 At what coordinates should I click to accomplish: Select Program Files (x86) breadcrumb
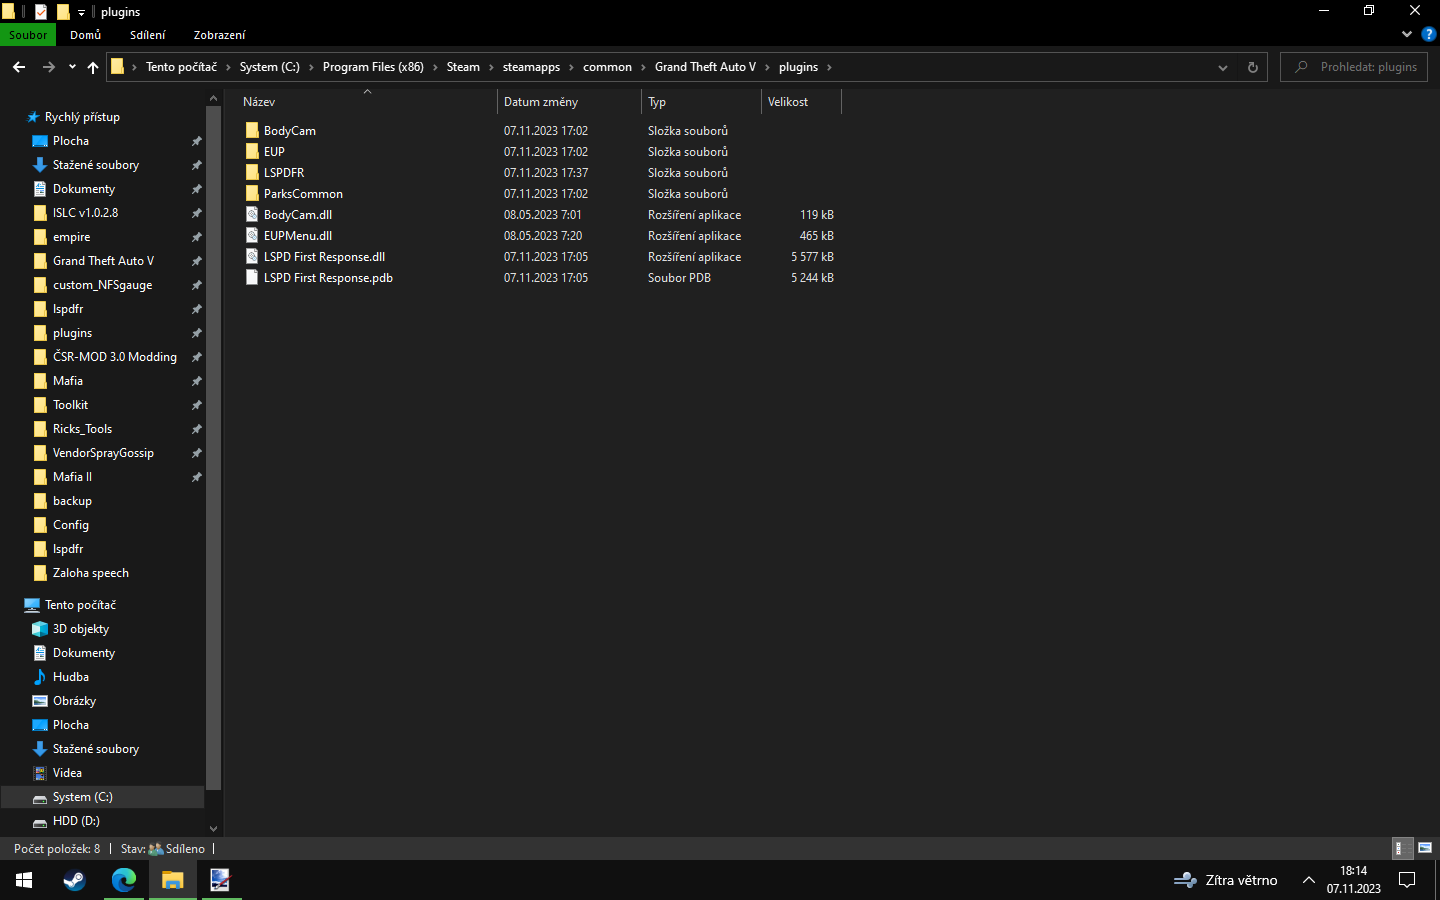coord(373,67)
